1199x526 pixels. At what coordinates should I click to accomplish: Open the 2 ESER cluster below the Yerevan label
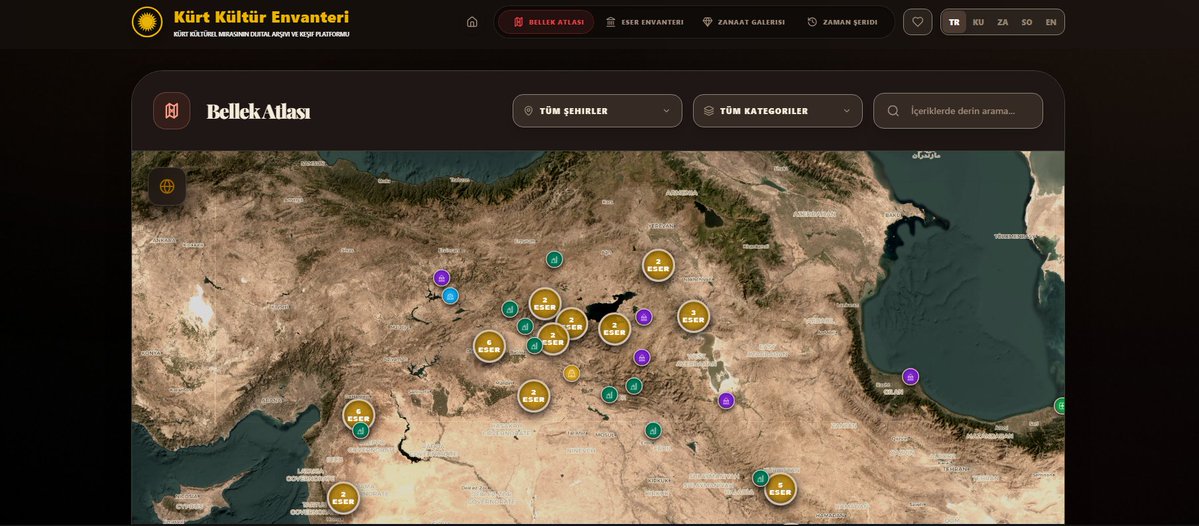658,265
